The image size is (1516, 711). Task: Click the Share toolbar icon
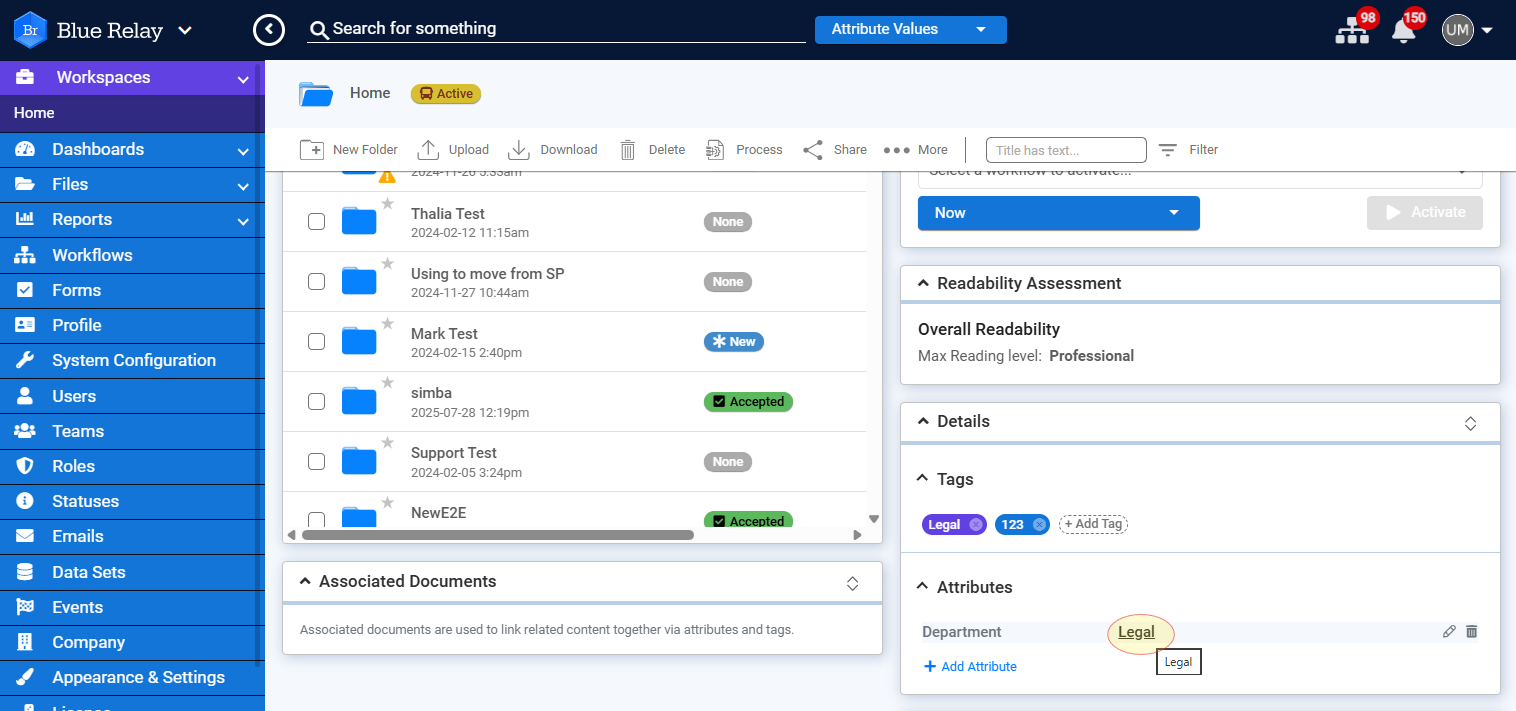tap(813, 150)
